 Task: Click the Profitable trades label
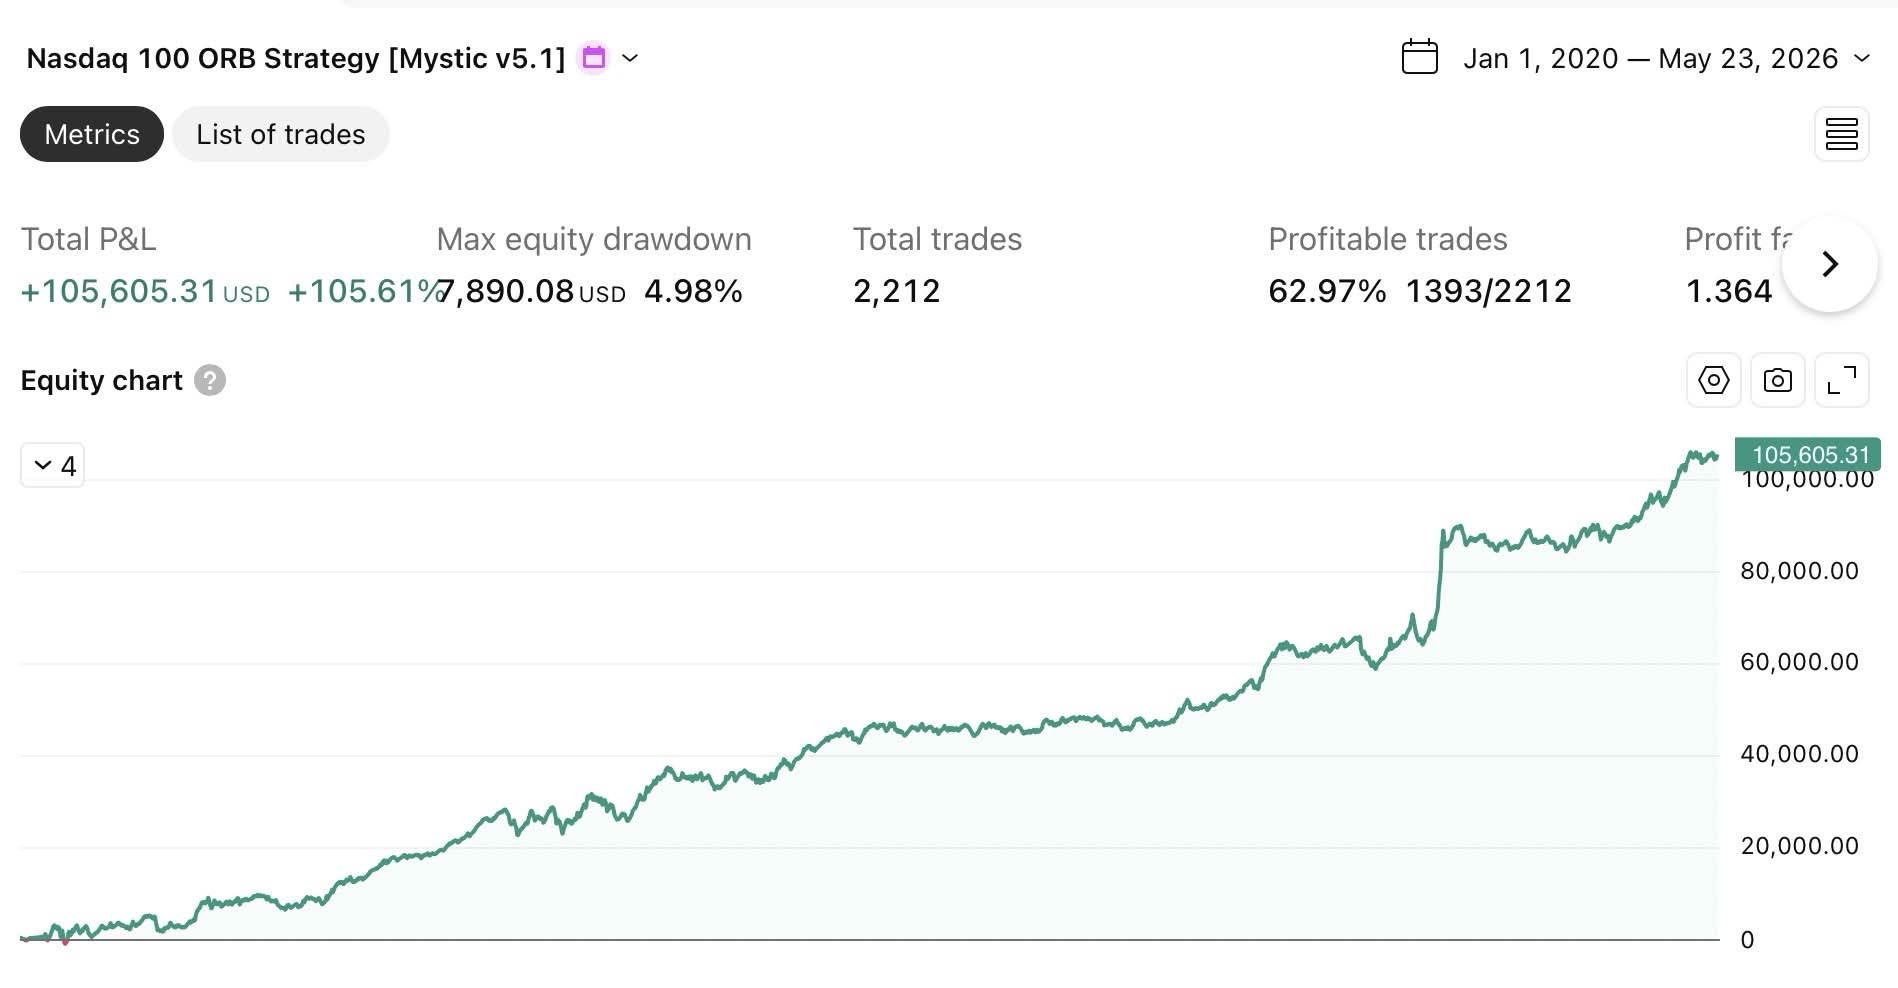[1388, 239]
